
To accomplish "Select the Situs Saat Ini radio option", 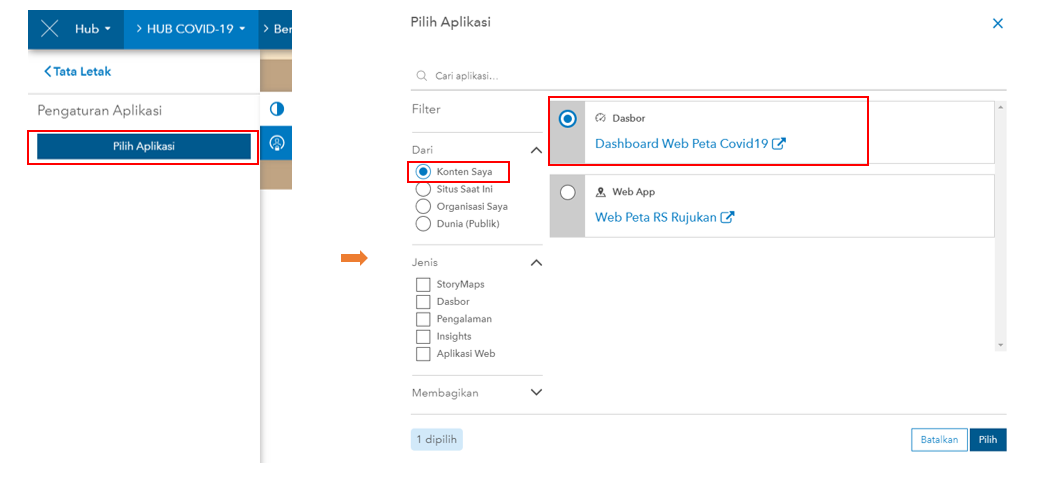I will point(423,189).
